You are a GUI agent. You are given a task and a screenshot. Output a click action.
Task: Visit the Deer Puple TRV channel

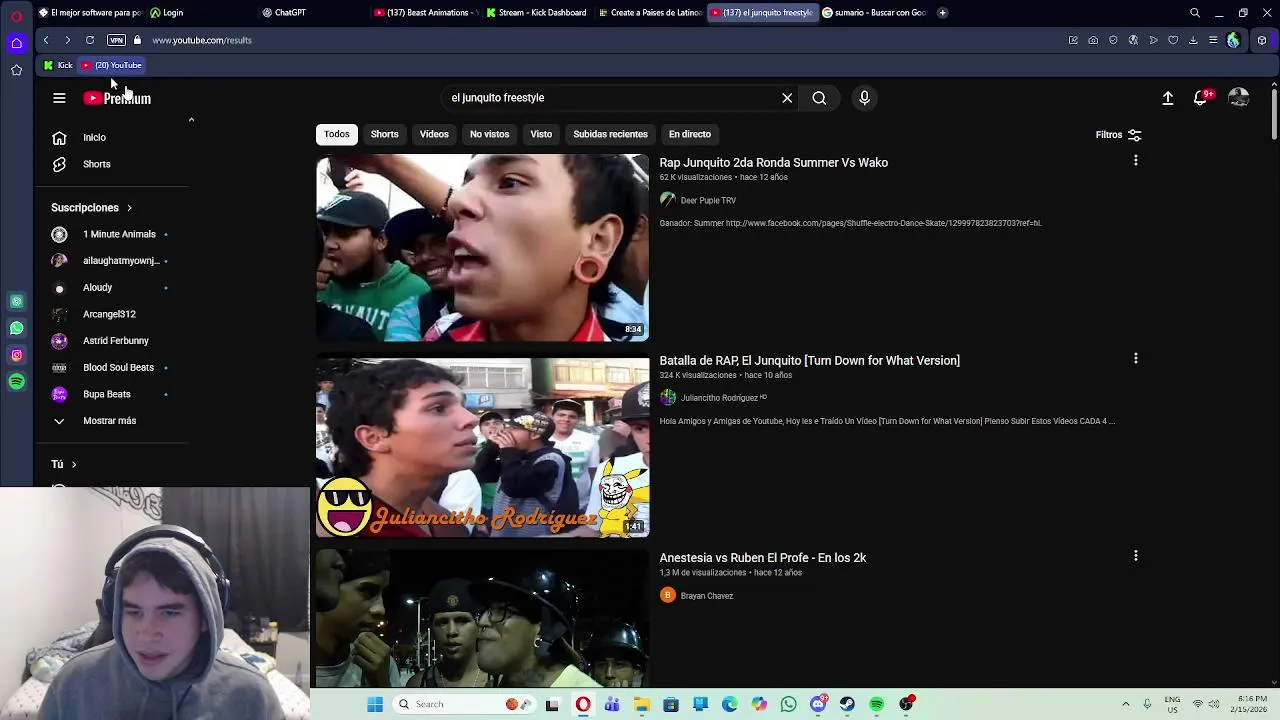708,200
